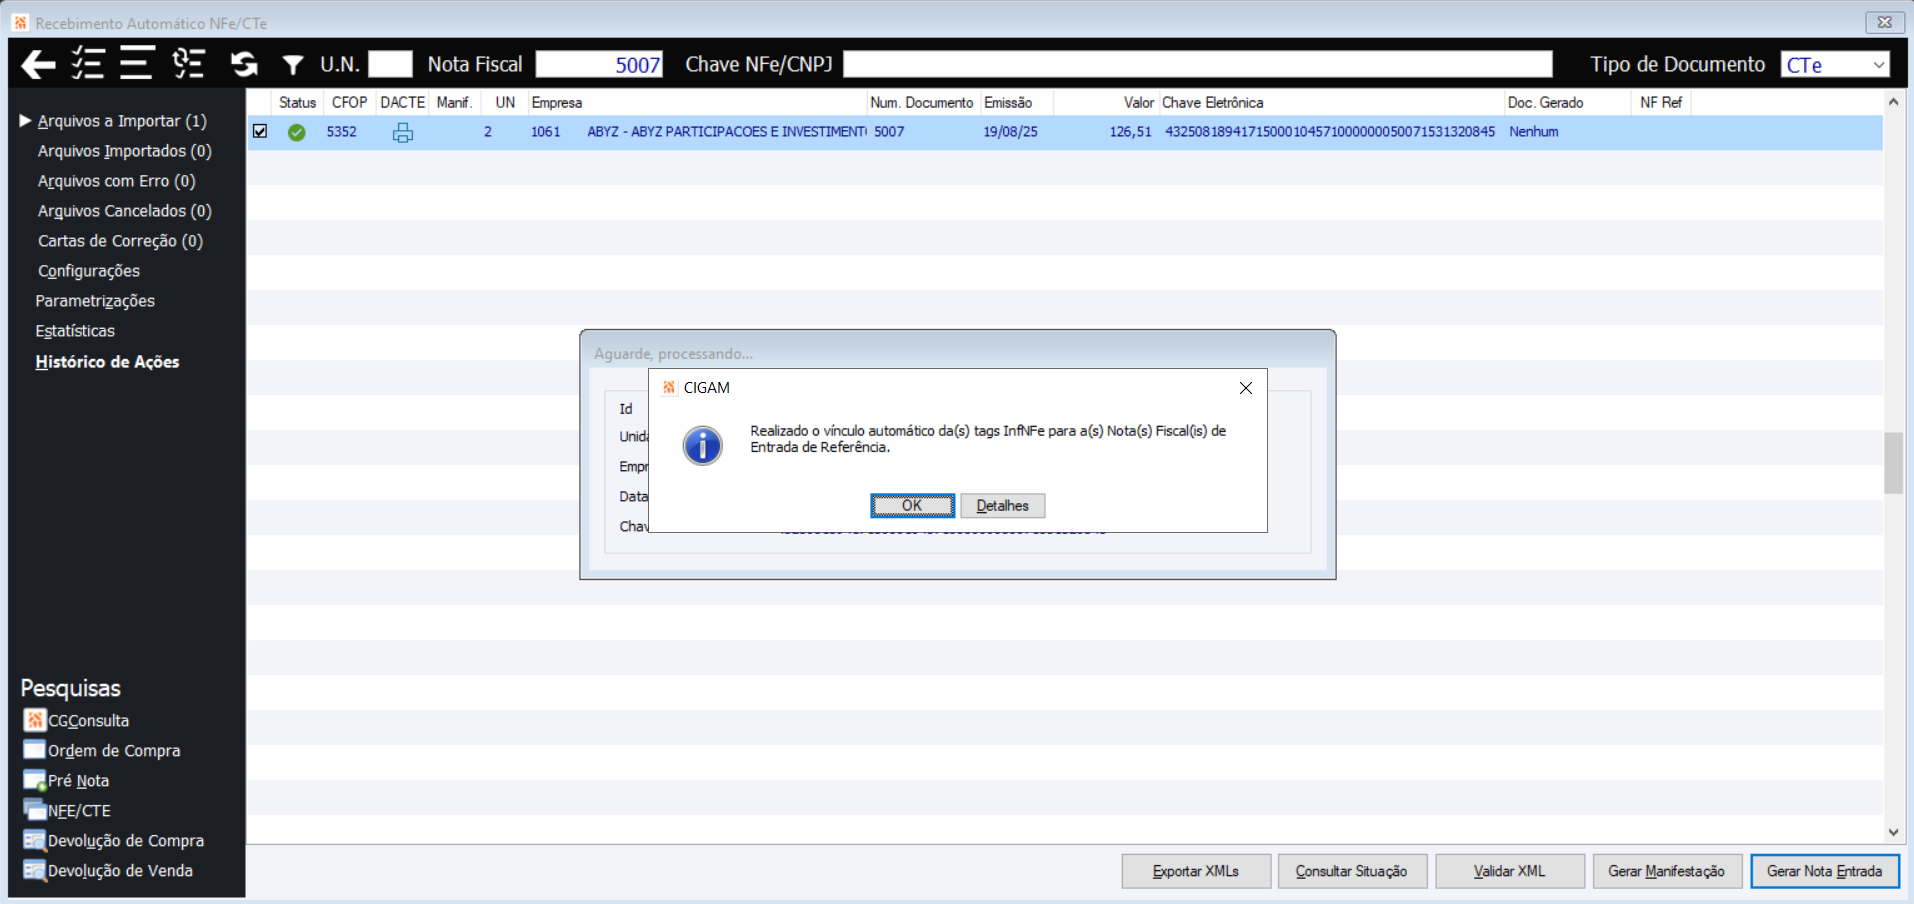Focus the U.N. input field
1914x904 pixels.
(x=390, y=64)
